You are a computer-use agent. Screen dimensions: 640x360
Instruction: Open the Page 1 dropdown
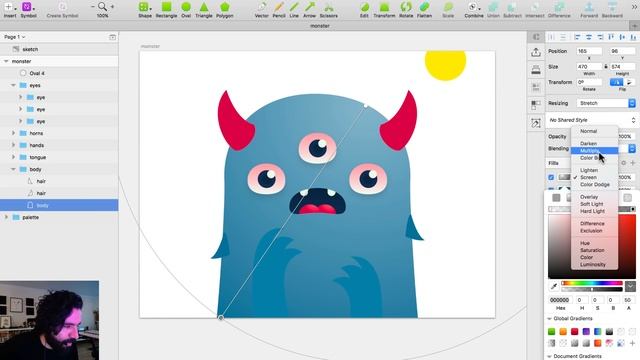click(x=15, y=37)
